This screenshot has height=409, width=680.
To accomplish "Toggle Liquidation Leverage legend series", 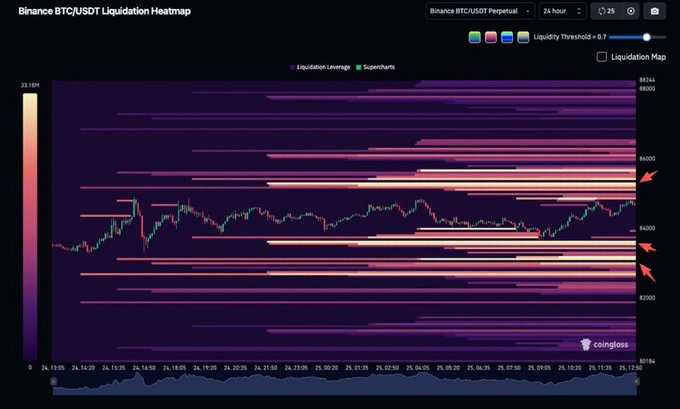I will click(x=320, y=67).
